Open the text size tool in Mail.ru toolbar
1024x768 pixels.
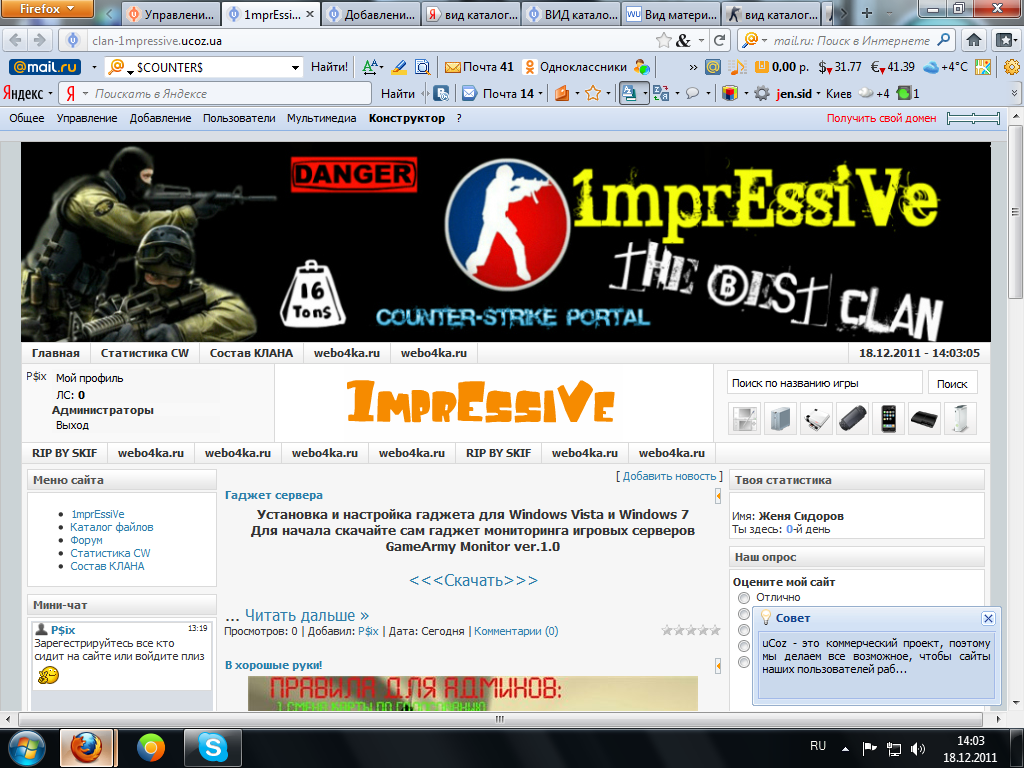click(372, 67)
